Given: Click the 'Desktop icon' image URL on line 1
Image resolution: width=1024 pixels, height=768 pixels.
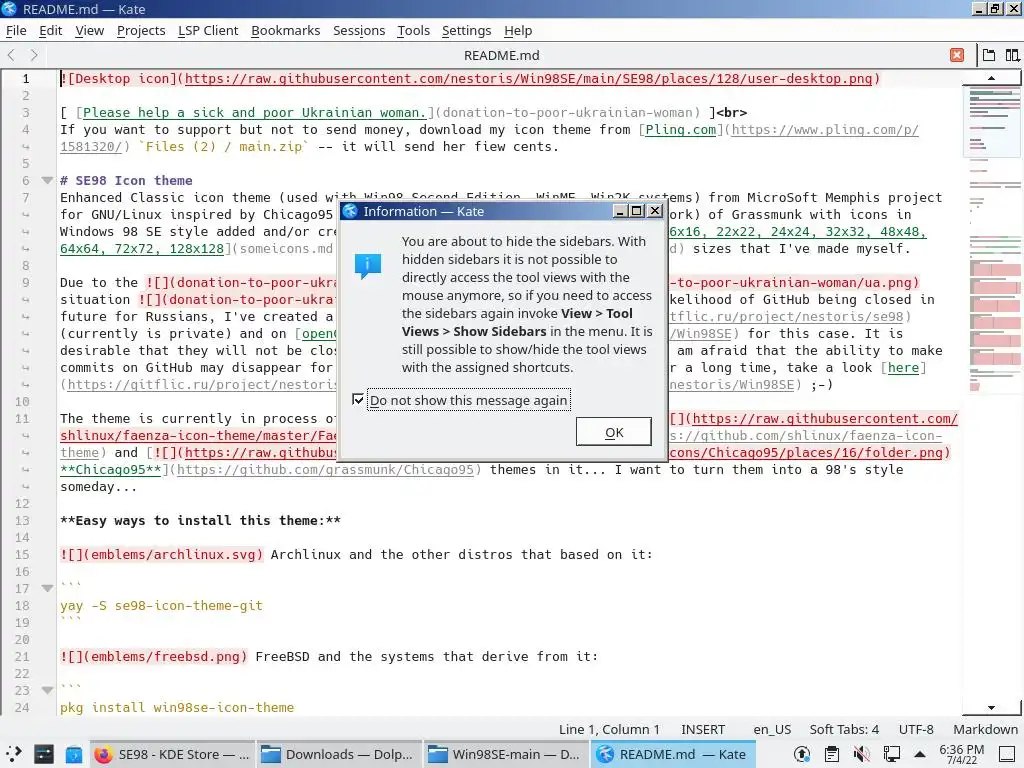Looking at the screenshot, I should tap(528, 78).
